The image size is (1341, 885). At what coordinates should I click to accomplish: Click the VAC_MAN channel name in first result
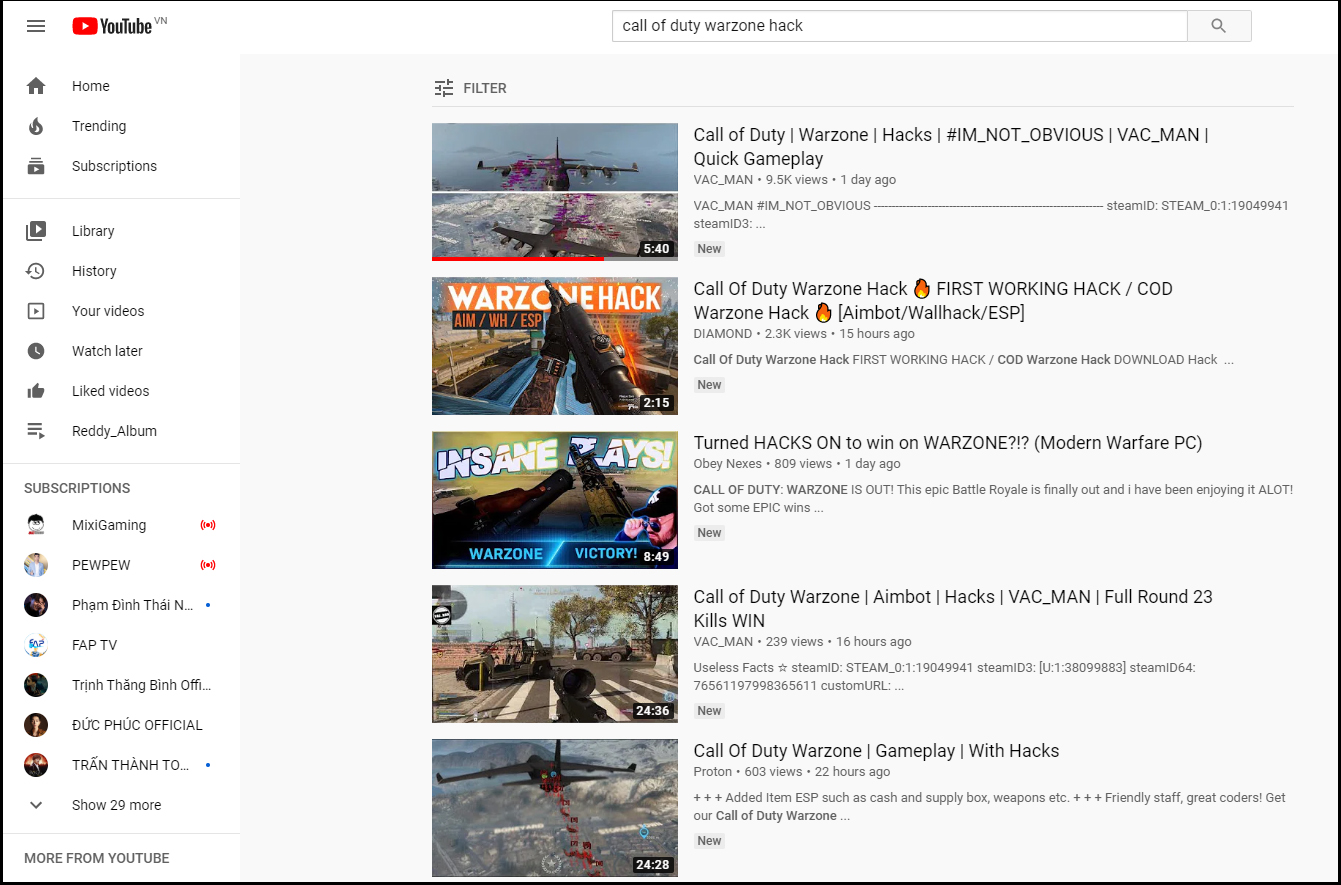723,180
